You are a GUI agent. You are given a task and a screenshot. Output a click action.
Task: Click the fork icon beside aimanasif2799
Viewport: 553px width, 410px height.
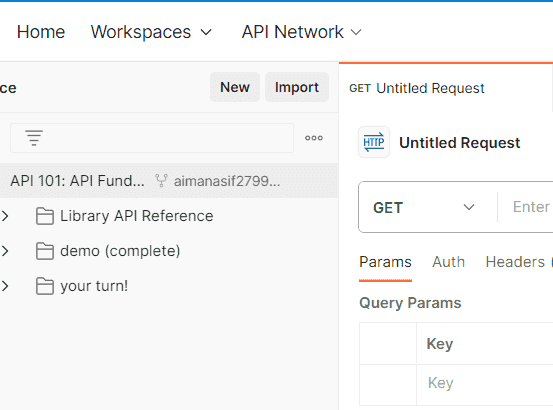point(161,181)
